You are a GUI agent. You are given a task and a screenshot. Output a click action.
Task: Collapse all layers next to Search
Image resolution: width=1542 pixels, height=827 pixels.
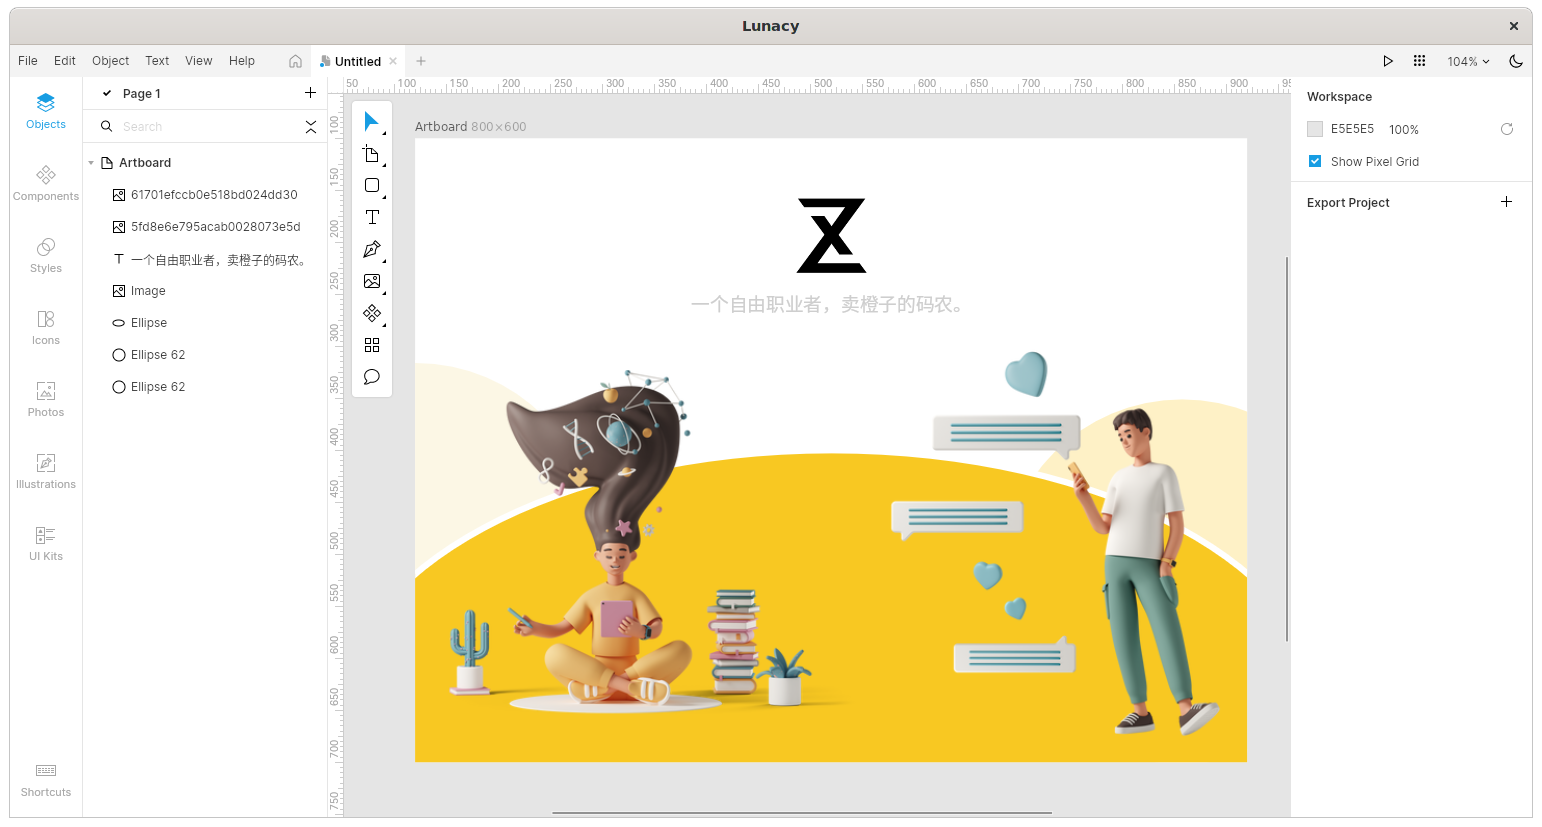pyautogui.click(x=311, y=127)
